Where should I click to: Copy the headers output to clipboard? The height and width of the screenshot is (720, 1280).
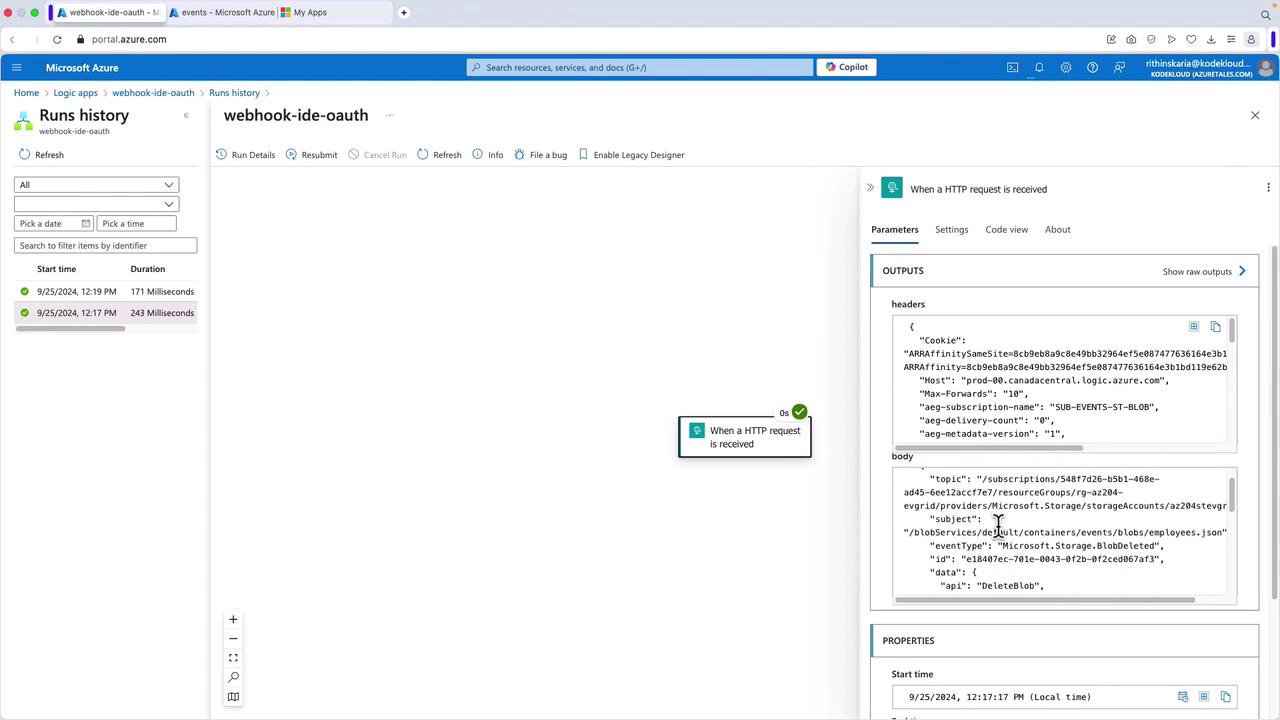pyautogui.click(x=1216, y=327)
